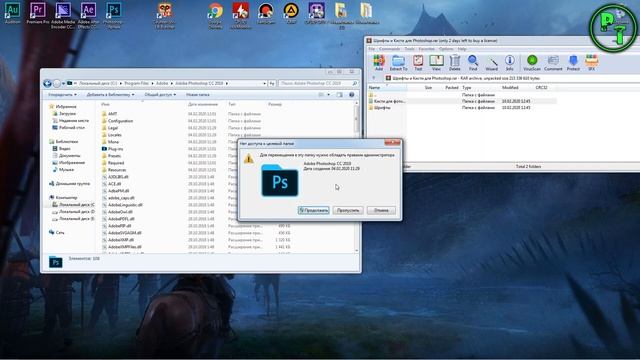This screenshot has height=360, width=640.
Task: Select Legal folder in Explorer
Action: tap(110, 128)
